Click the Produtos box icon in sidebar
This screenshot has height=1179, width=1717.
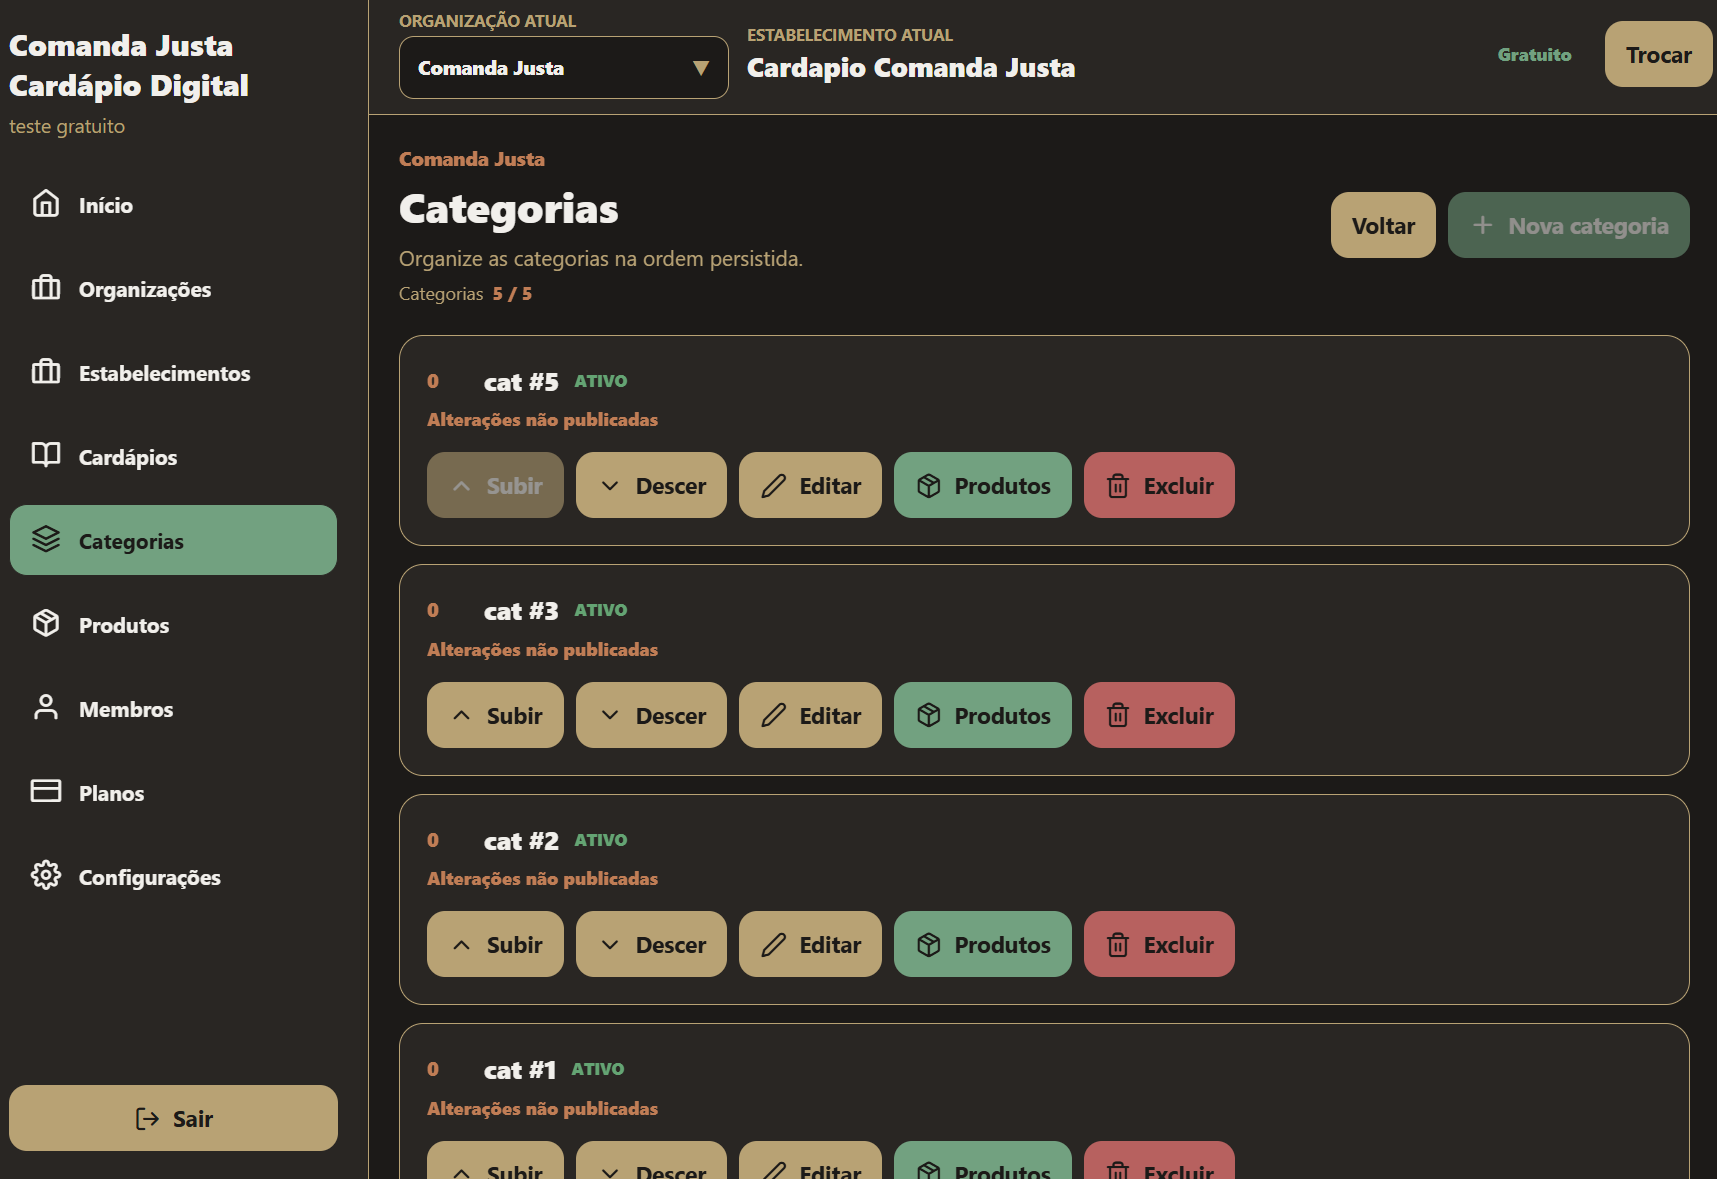pyautogui.click(x=46, y=624)
